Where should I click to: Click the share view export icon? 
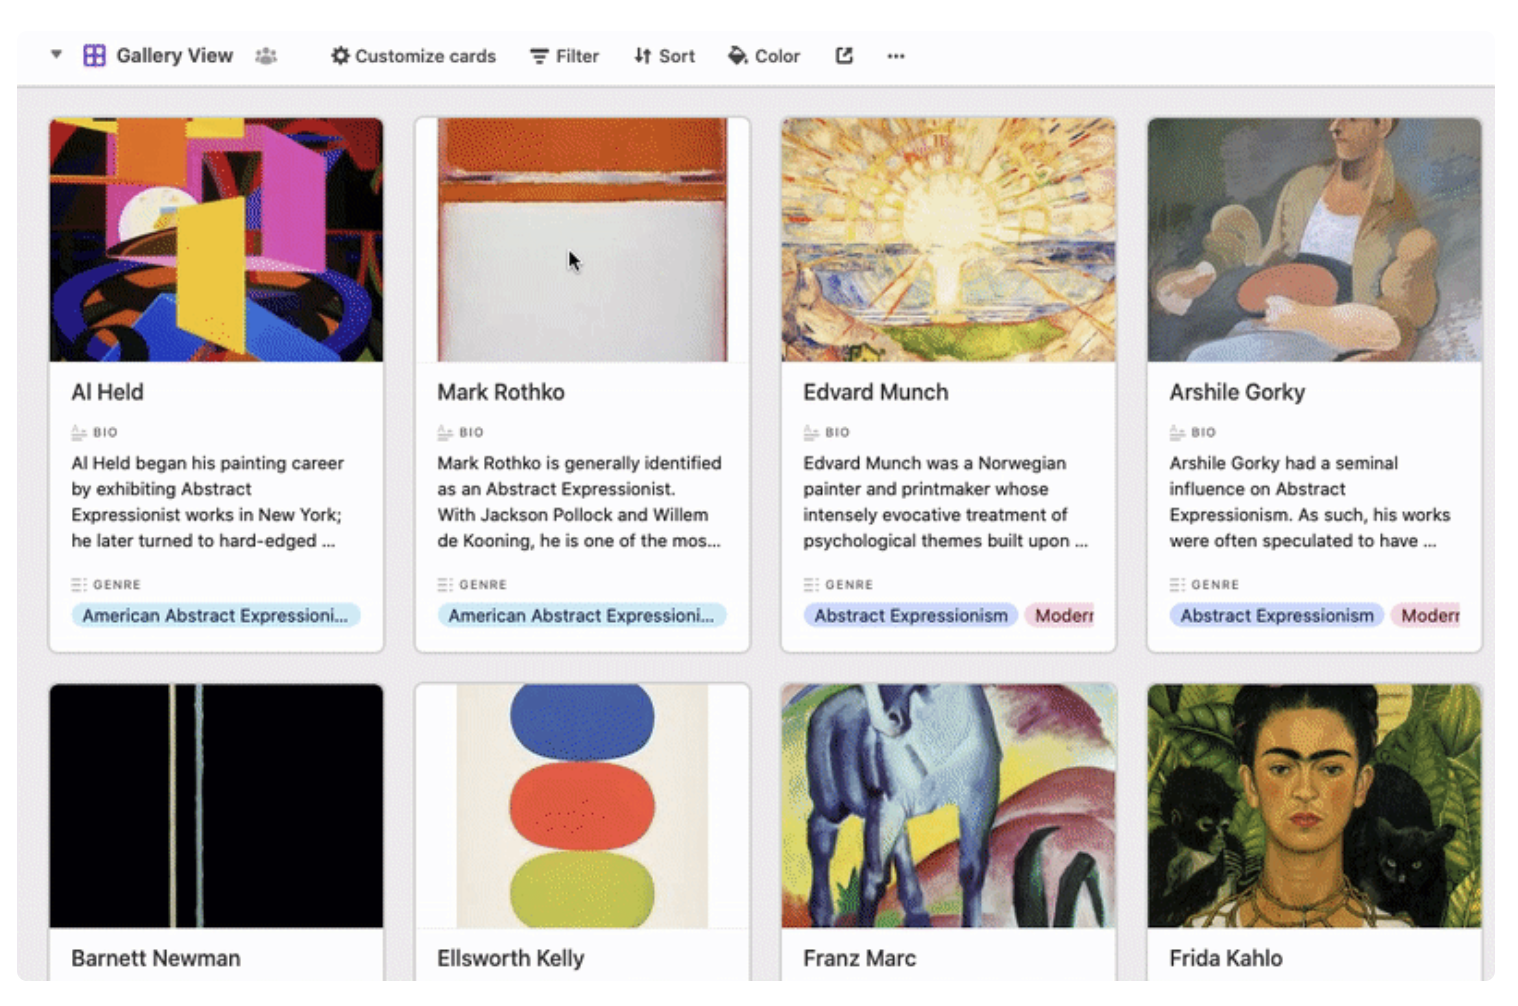pyautogui.click(x=844, y=56)
